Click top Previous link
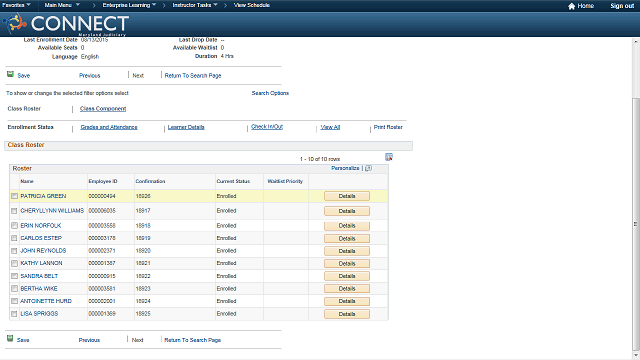 [x=90, y=76]
